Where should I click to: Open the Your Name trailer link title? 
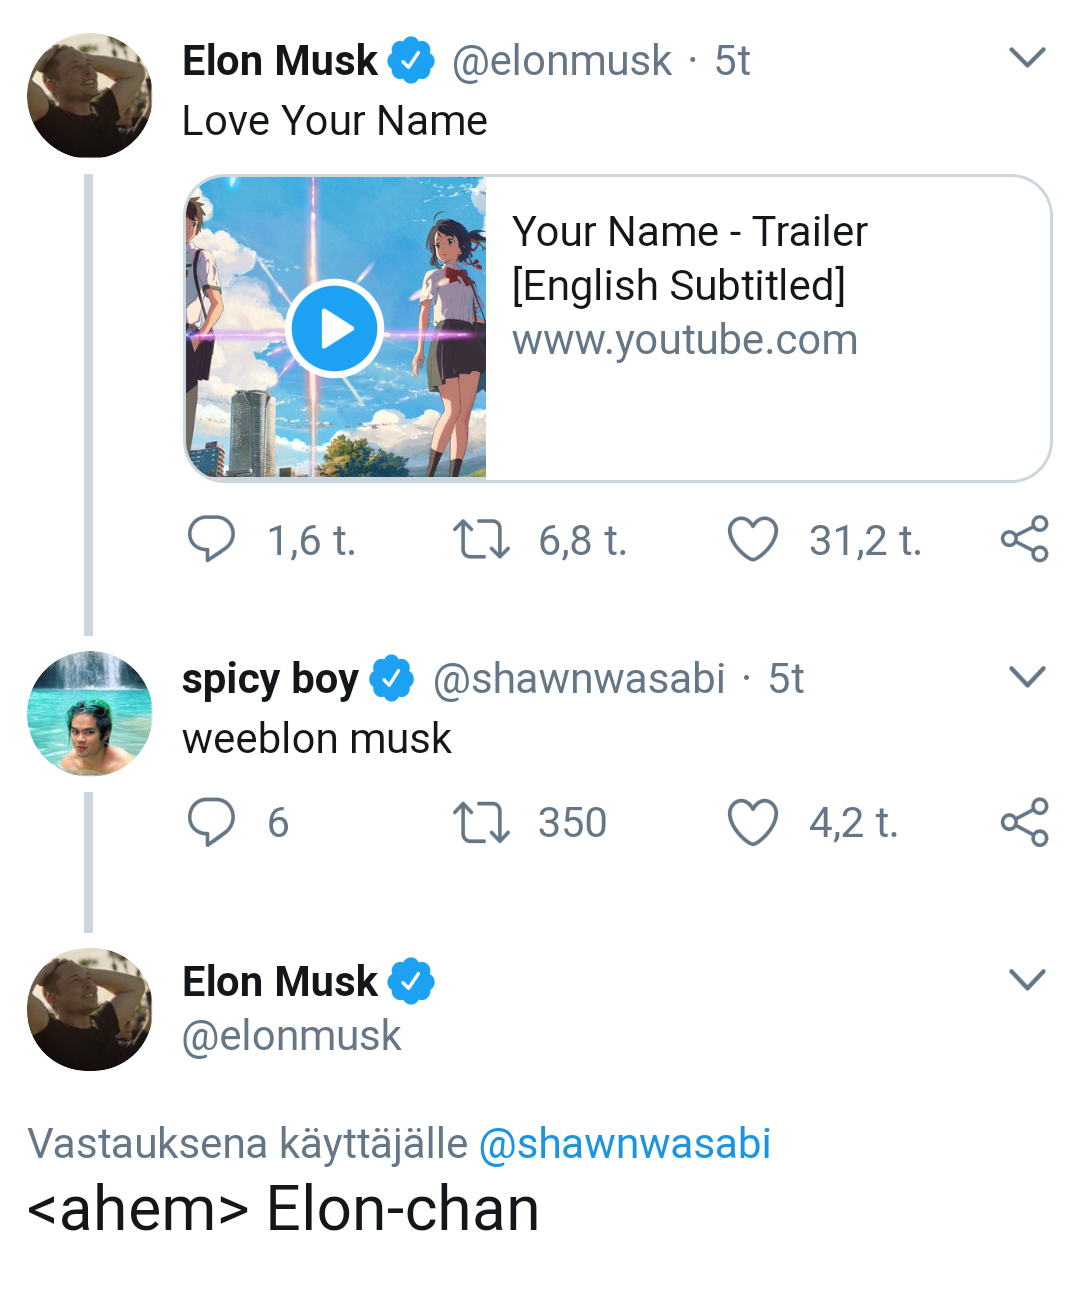pos(689,258)
